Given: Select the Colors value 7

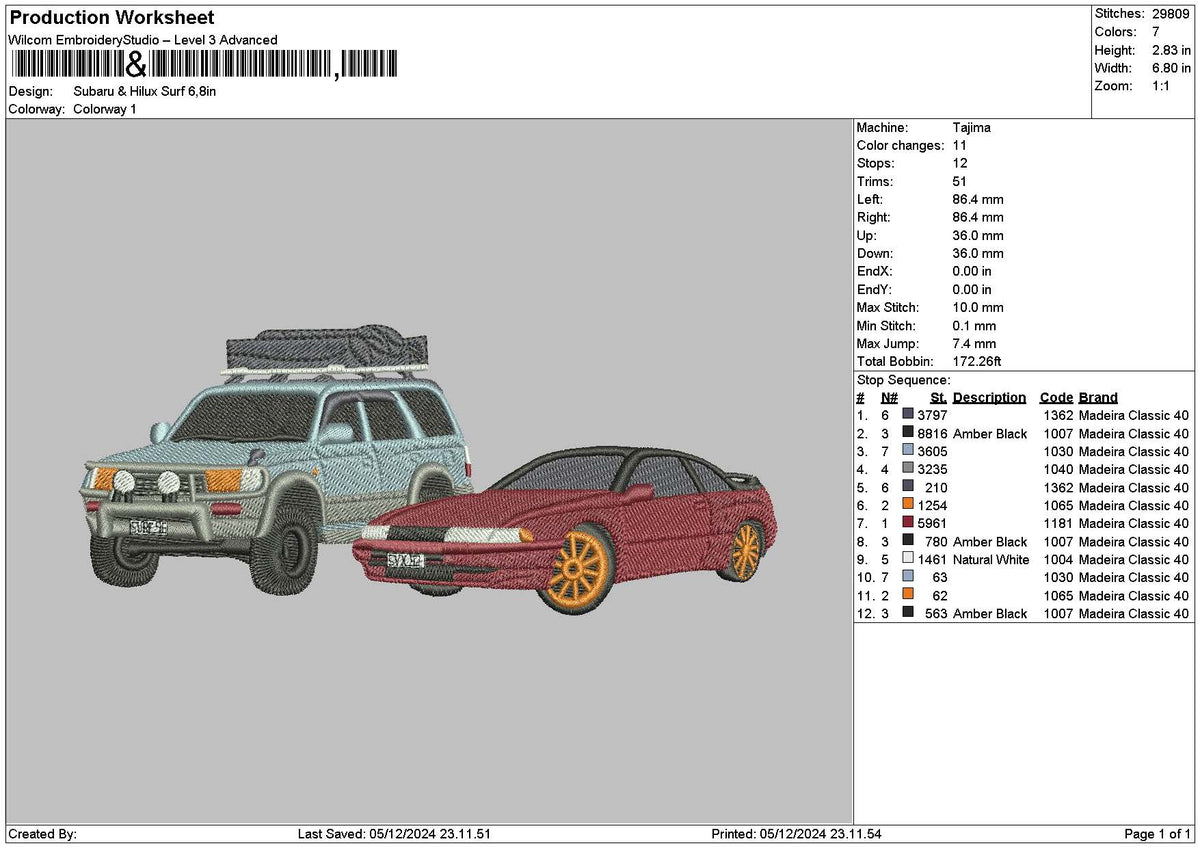Looking at the screenshot, I should coord(1156,32).
